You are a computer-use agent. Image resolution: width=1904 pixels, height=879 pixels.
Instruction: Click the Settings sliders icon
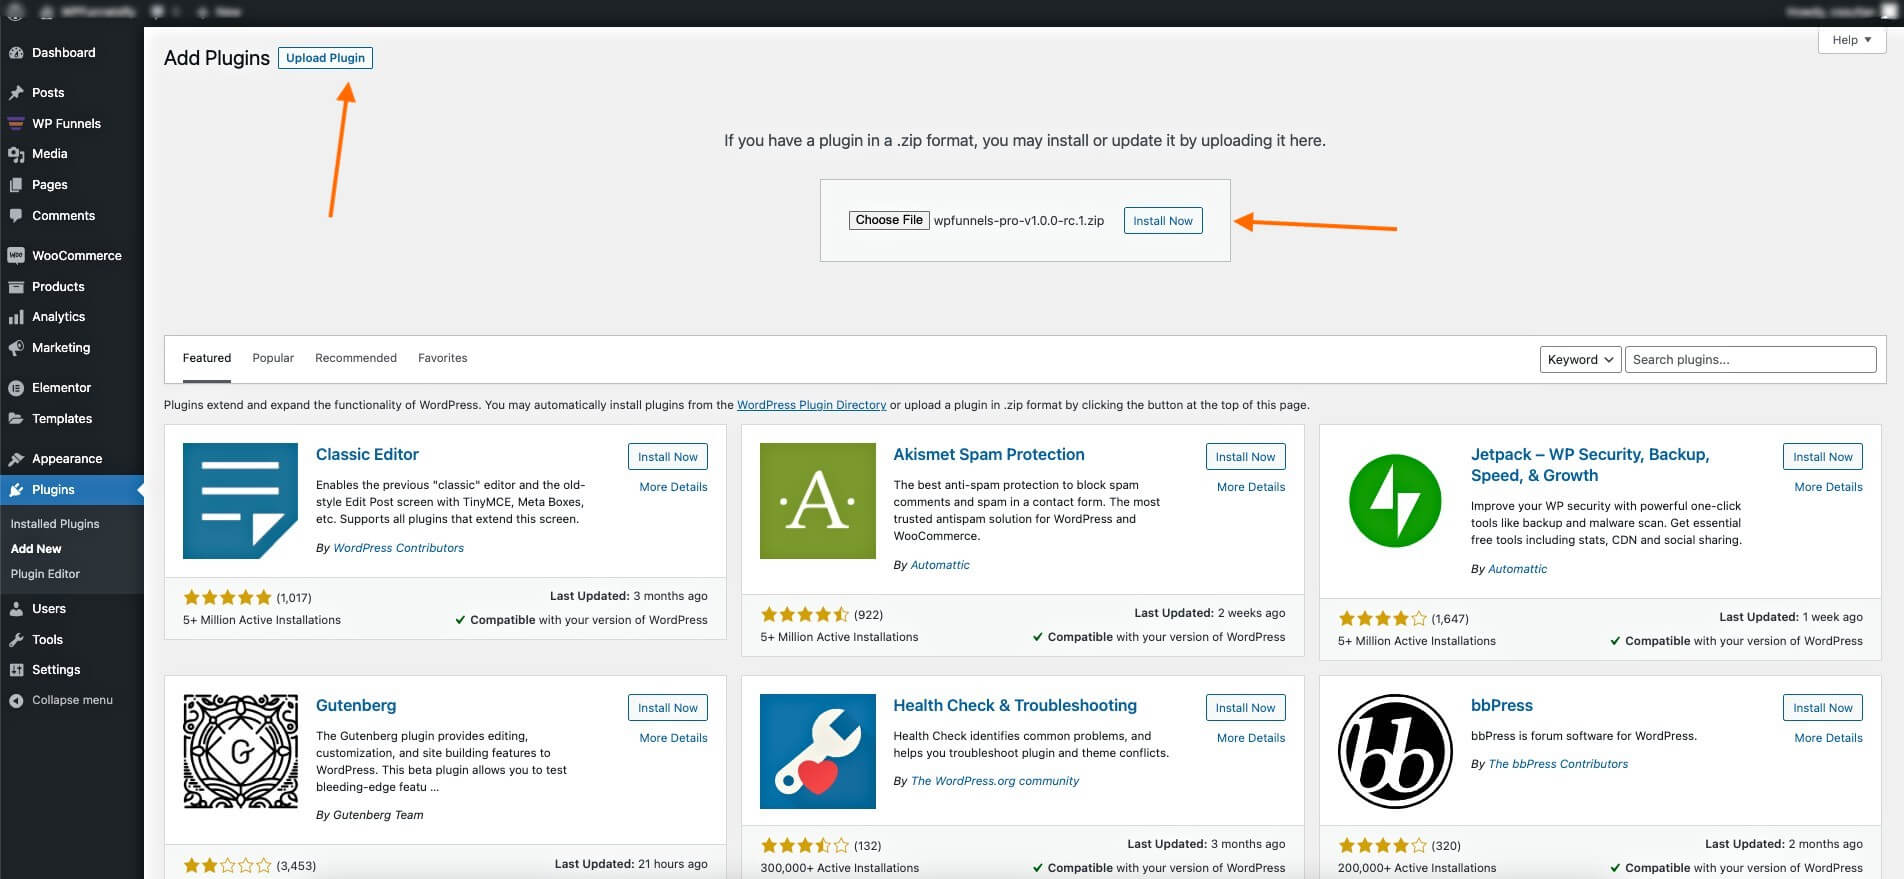click(x=16, y=670)
